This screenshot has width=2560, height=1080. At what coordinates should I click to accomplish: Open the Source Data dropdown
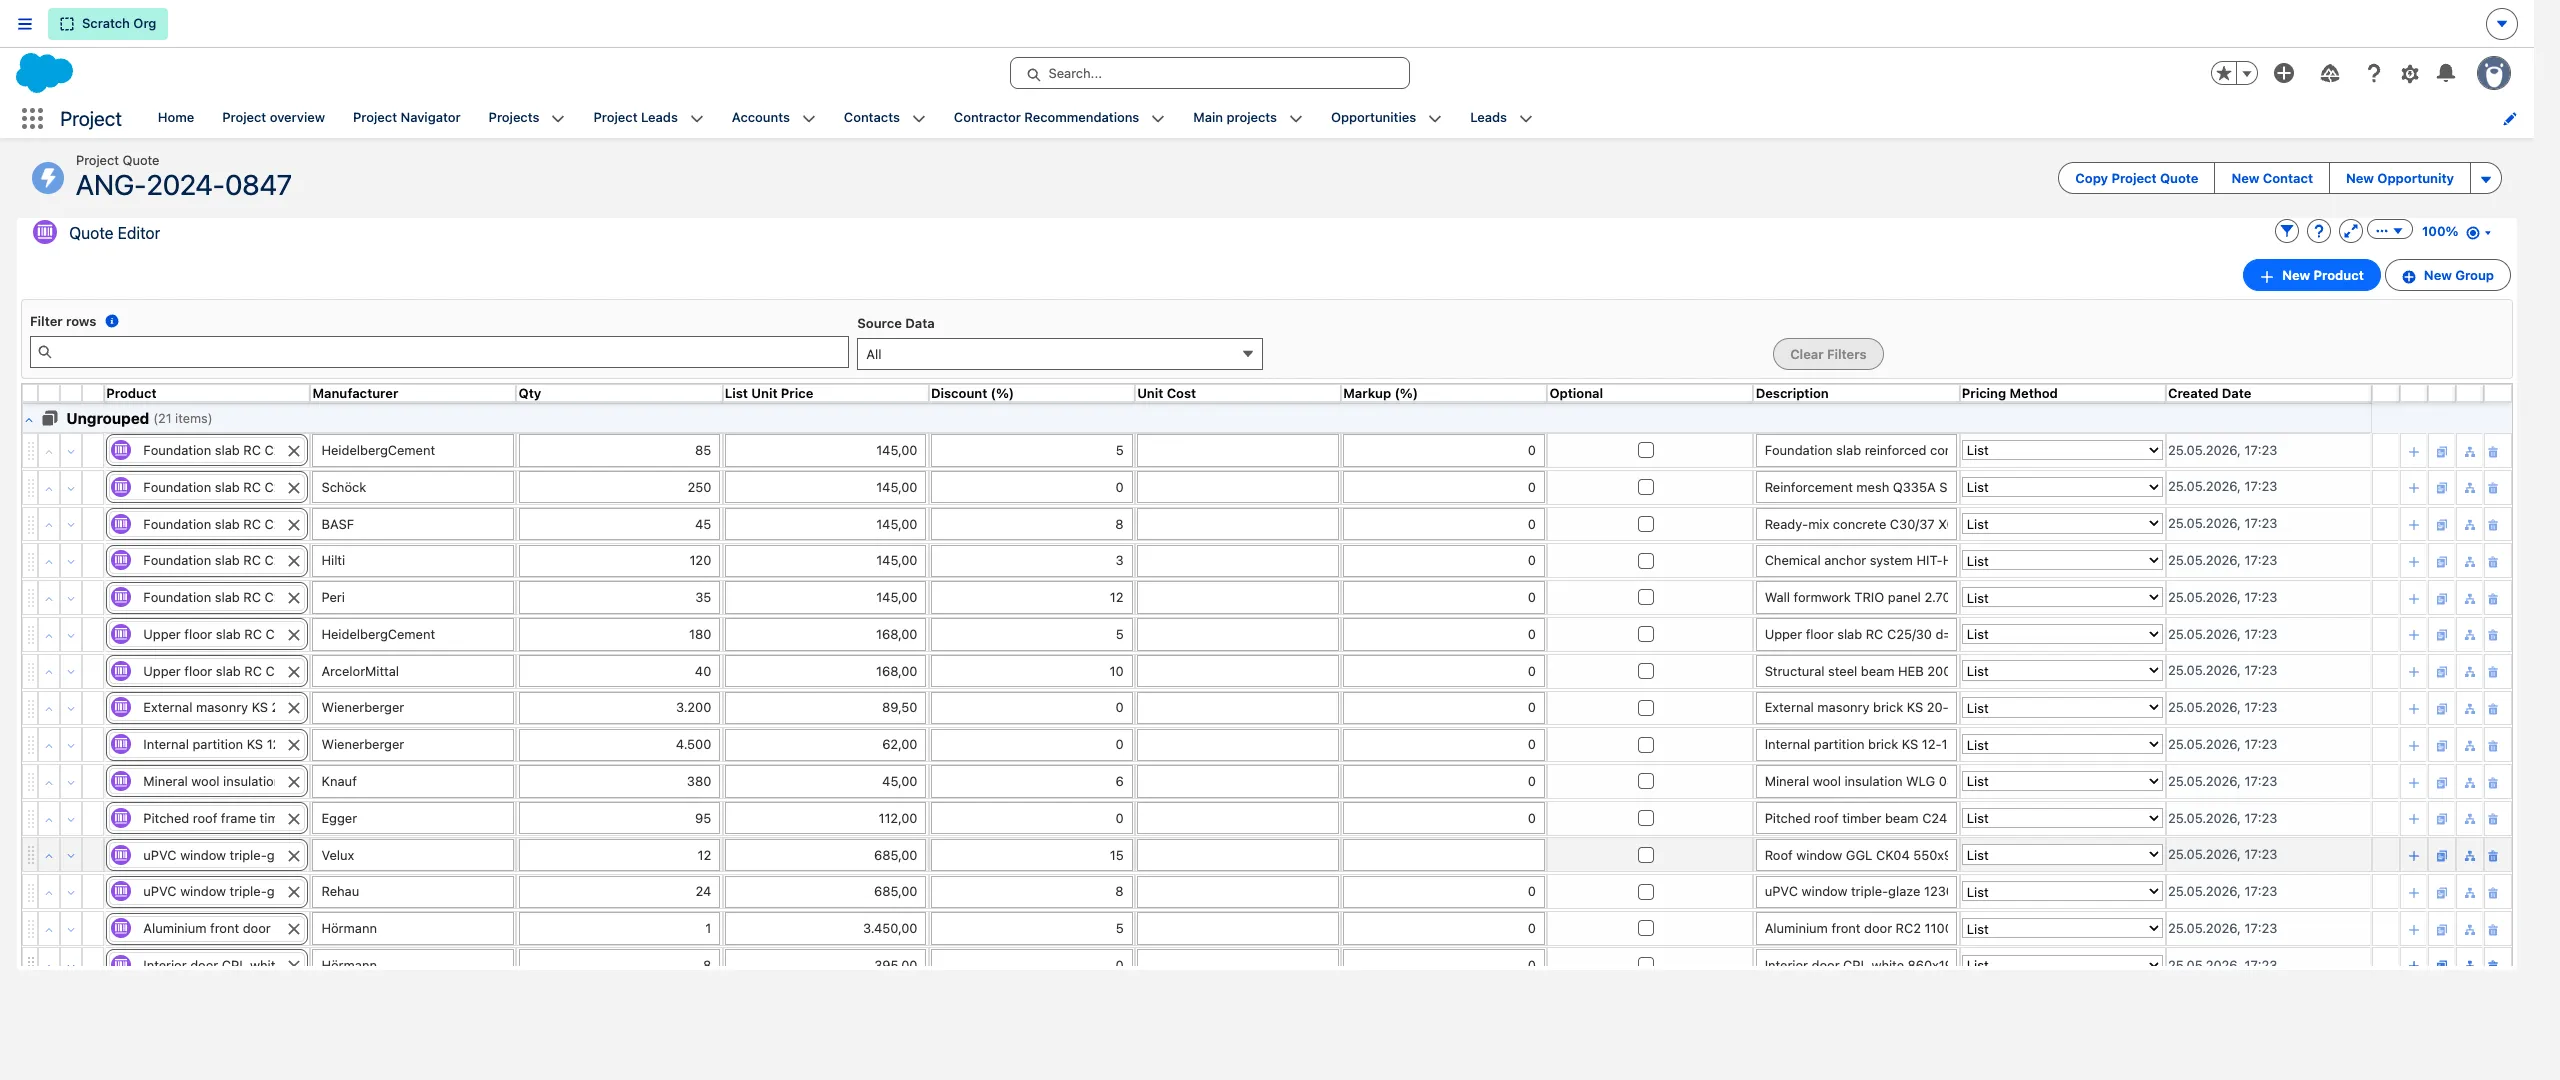(x=1060, y=354)
